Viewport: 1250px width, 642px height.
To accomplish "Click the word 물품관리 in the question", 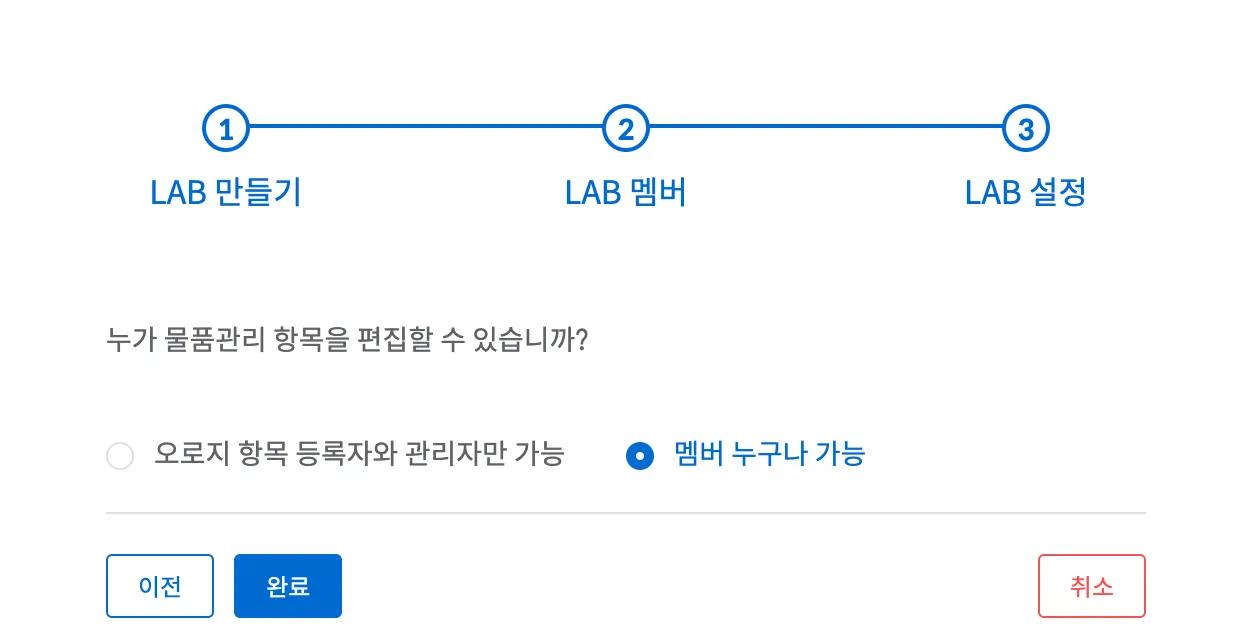I will tap(210, 341).
